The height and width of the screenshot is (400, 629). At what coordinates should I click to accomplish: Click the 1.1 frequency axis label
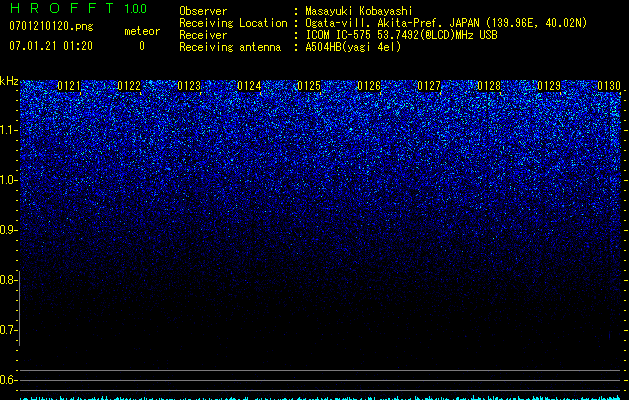(x=8, y=130)
